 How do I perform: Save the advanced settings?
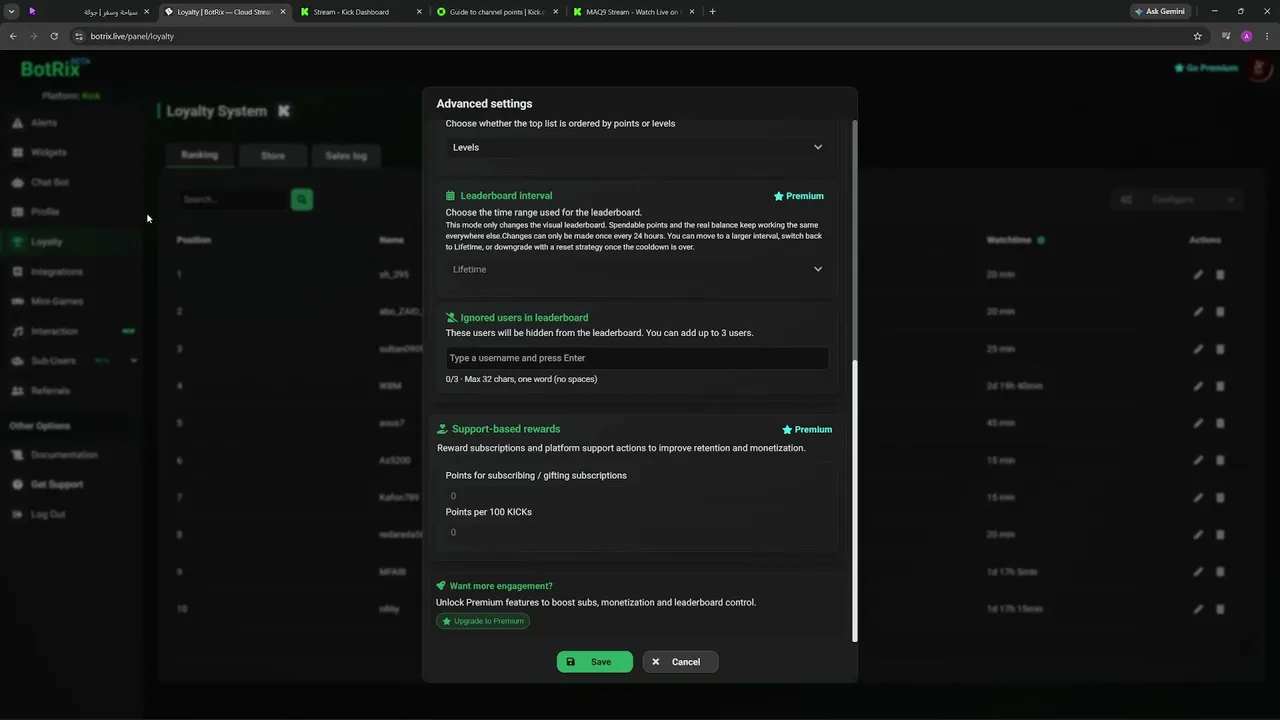click(x=595, y=662)
